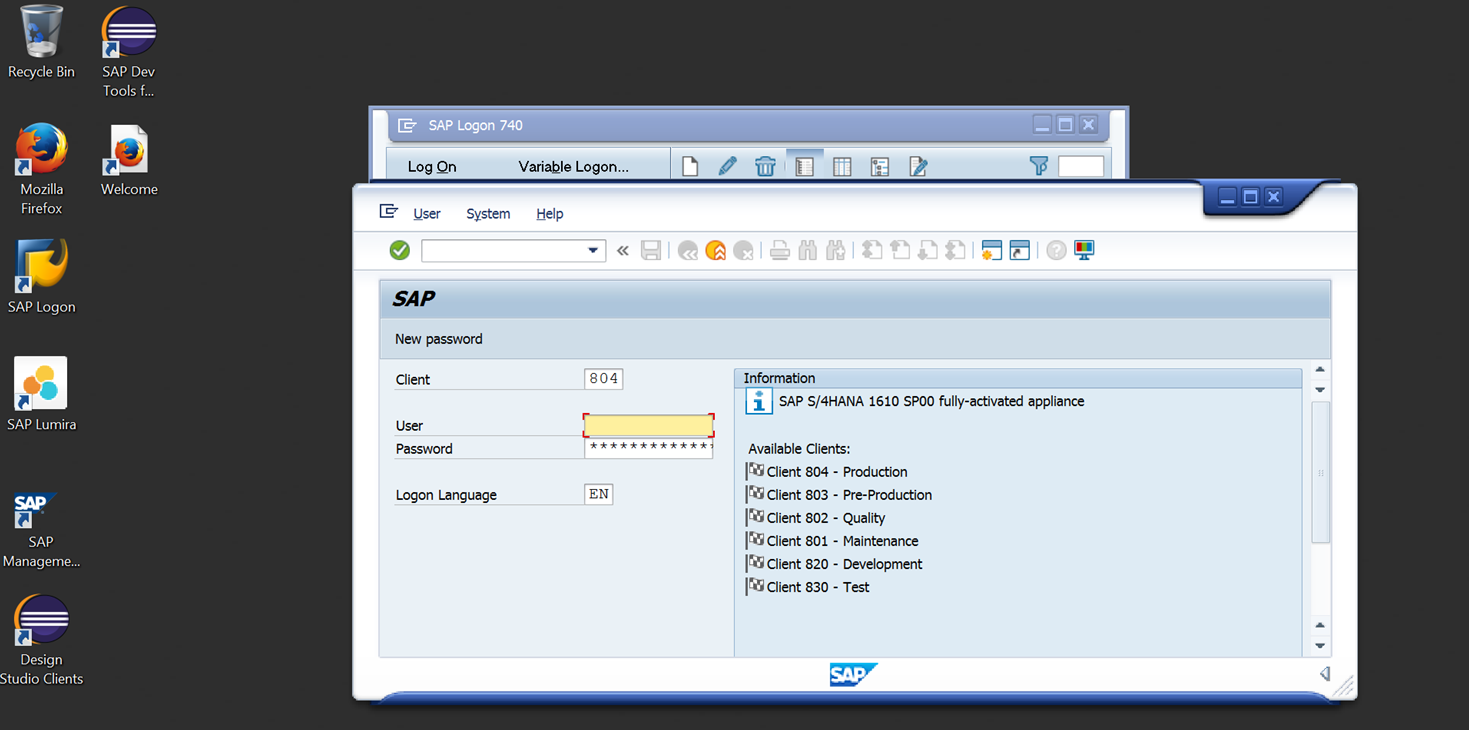Select the Design Studio Clients shortcut
The width and height of the screenshot is (1469, 730).
(41, 640)
